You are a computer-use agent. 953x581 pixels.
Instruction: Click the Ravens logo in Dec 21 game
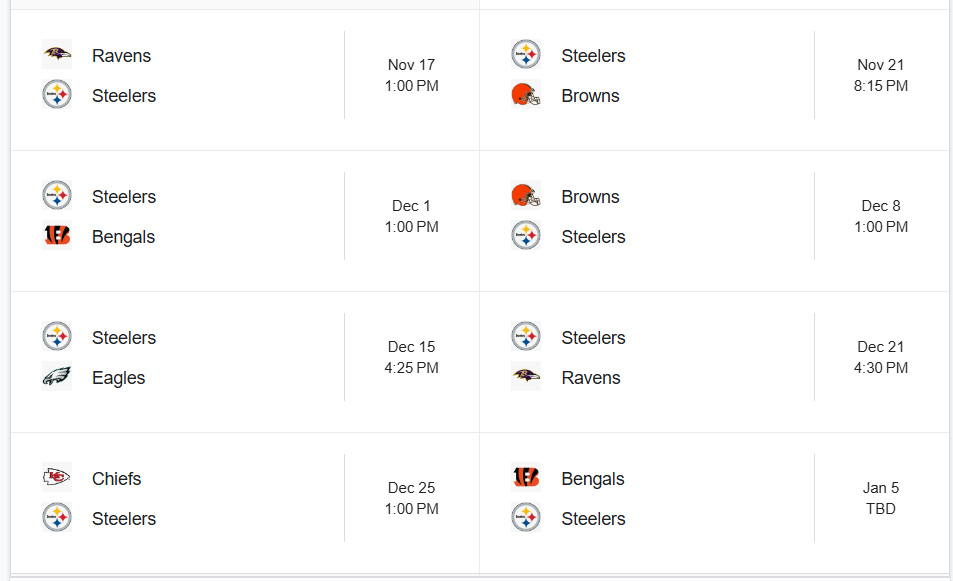pyautogui.click(x=526, y=377)
